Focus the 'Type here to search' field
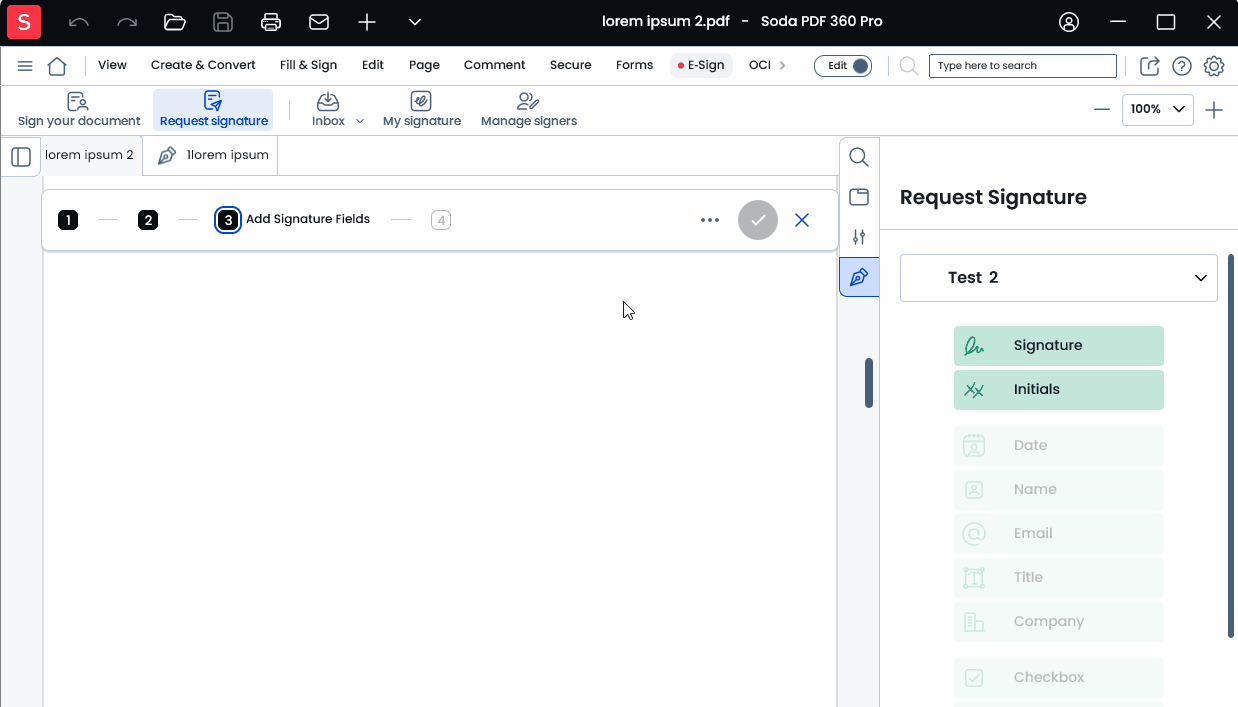The image size is (1238, 707). [x=1022, y=66]
